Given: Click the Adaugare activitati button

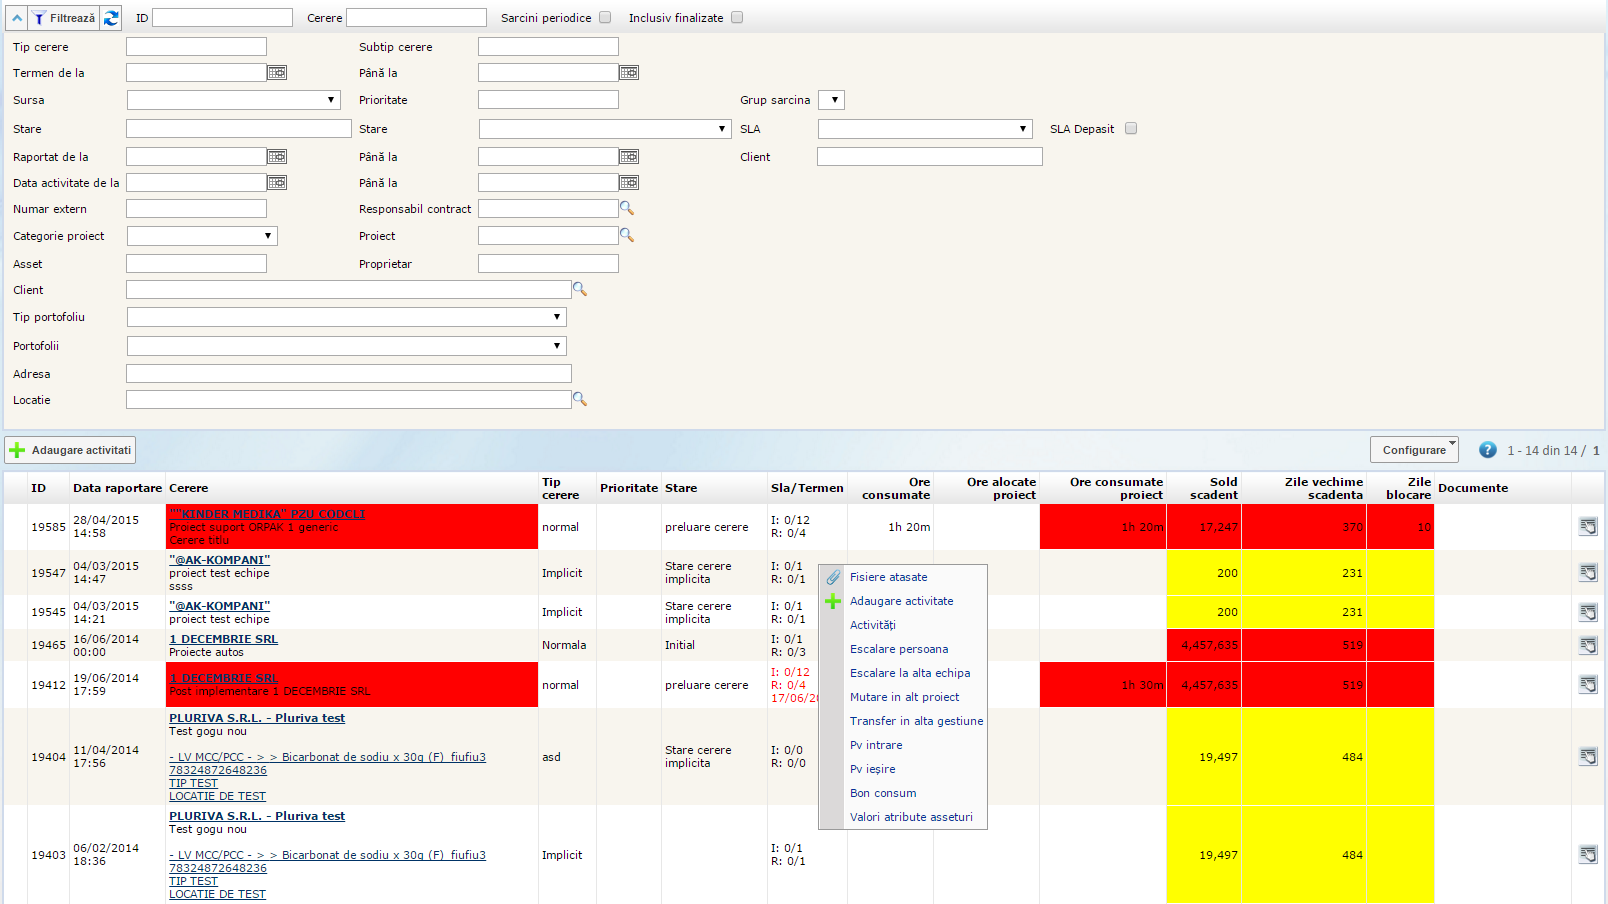Looking at the screenshot, I should (70, 450).
